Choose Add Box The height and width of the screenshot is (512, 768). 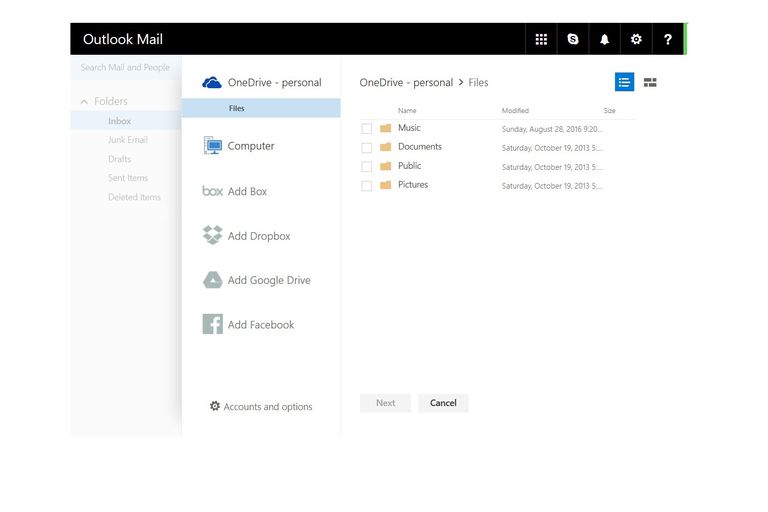tap(247, 191)
